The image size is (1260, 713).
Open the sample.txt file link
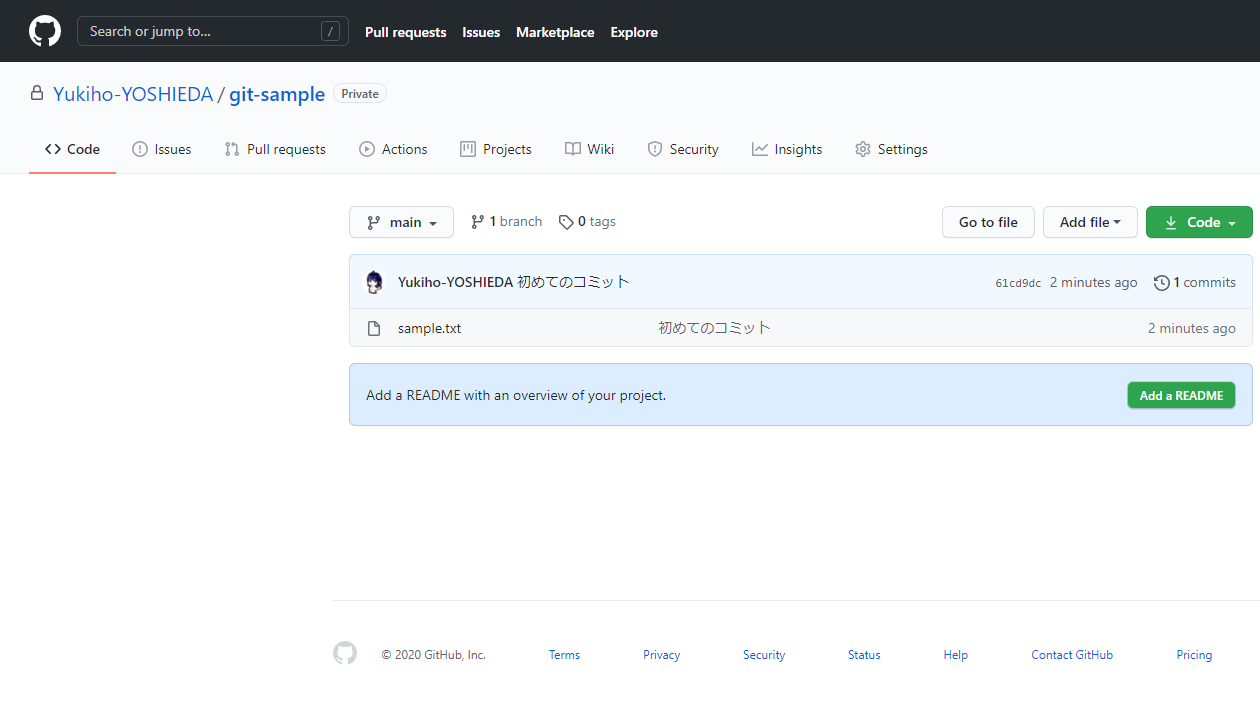(x=429, y=328)
